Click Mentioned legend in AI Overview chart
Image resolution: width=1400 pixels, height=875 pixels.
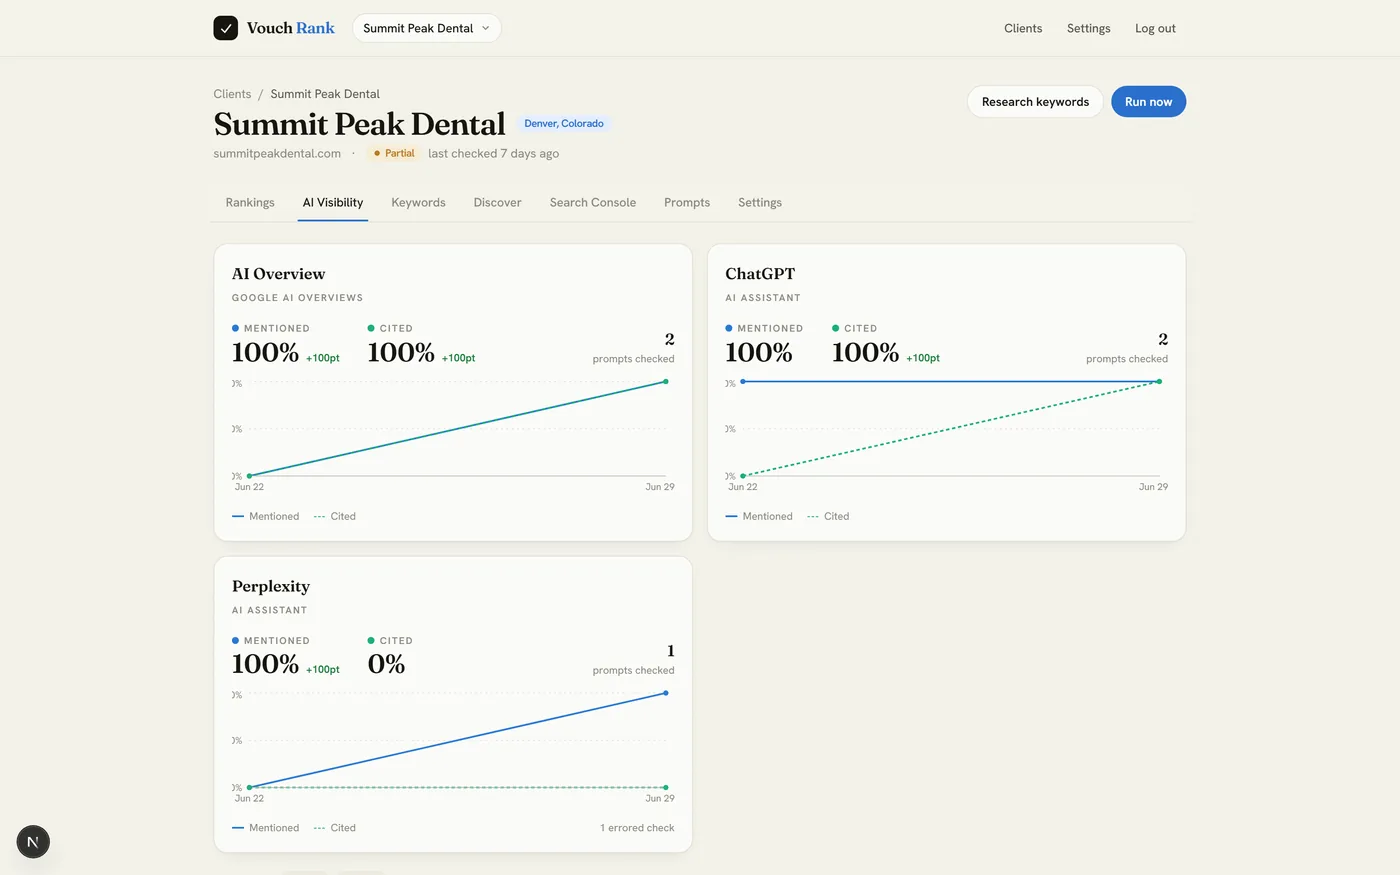pyautogui.click(x=266, y=516)
